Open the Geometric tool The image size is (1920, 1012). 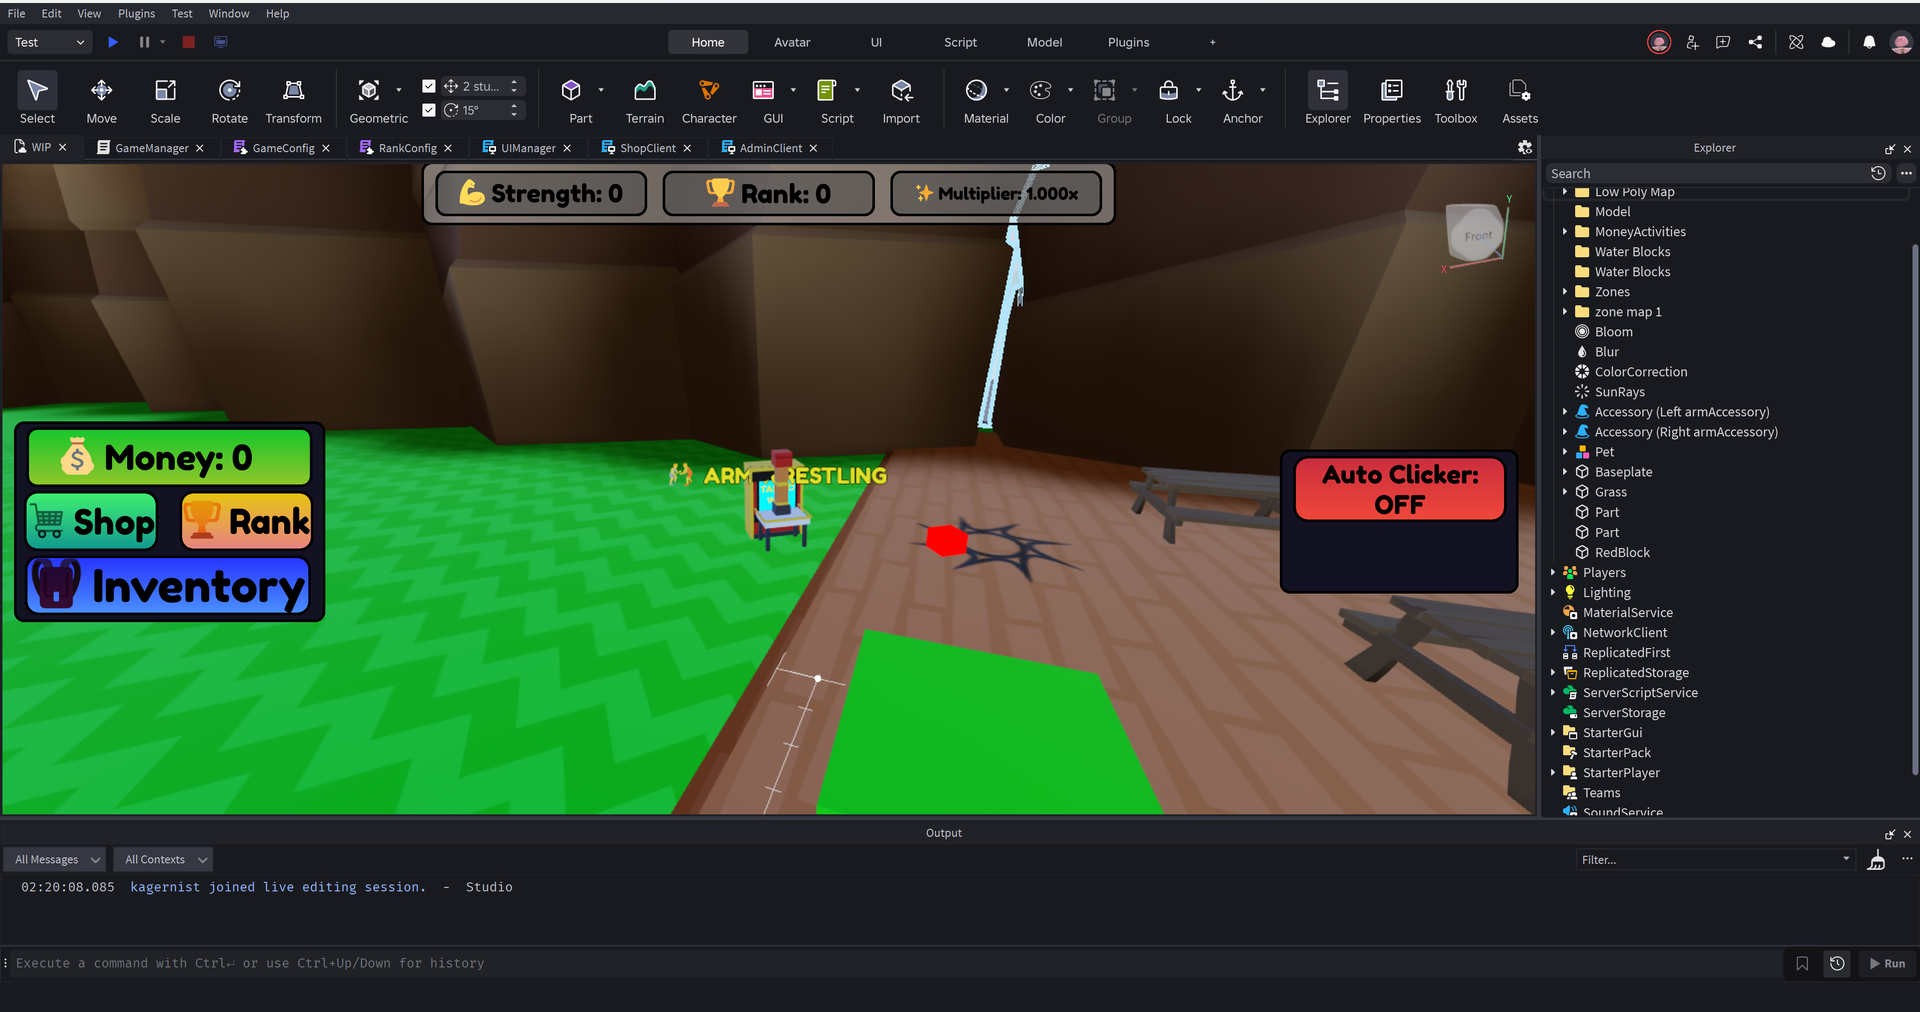(x=369, y=101)
